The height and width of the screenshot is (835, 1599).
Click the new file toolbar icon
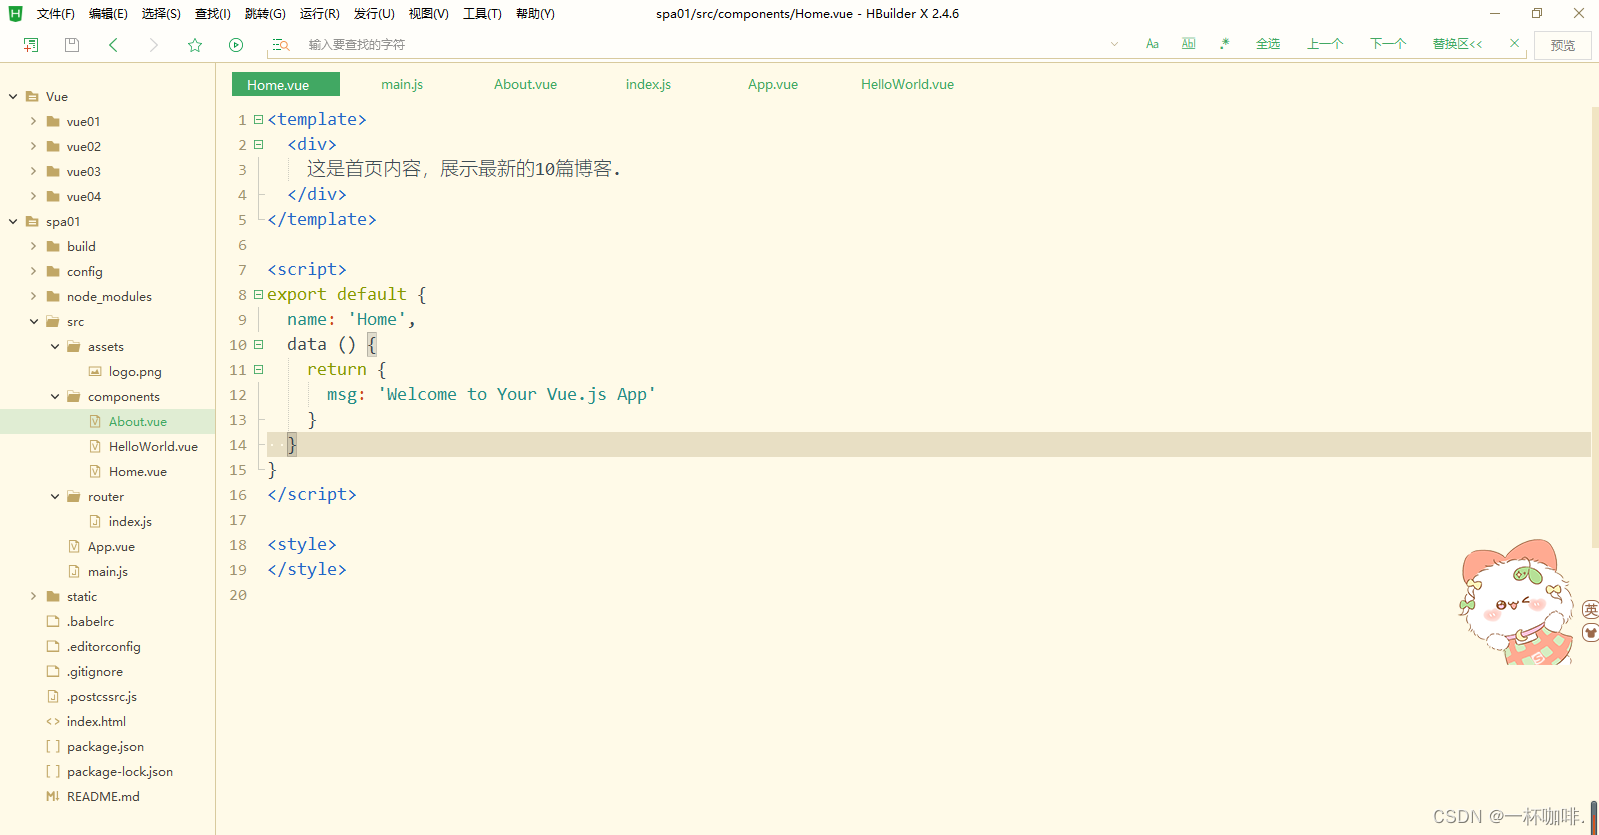(31, 45)
